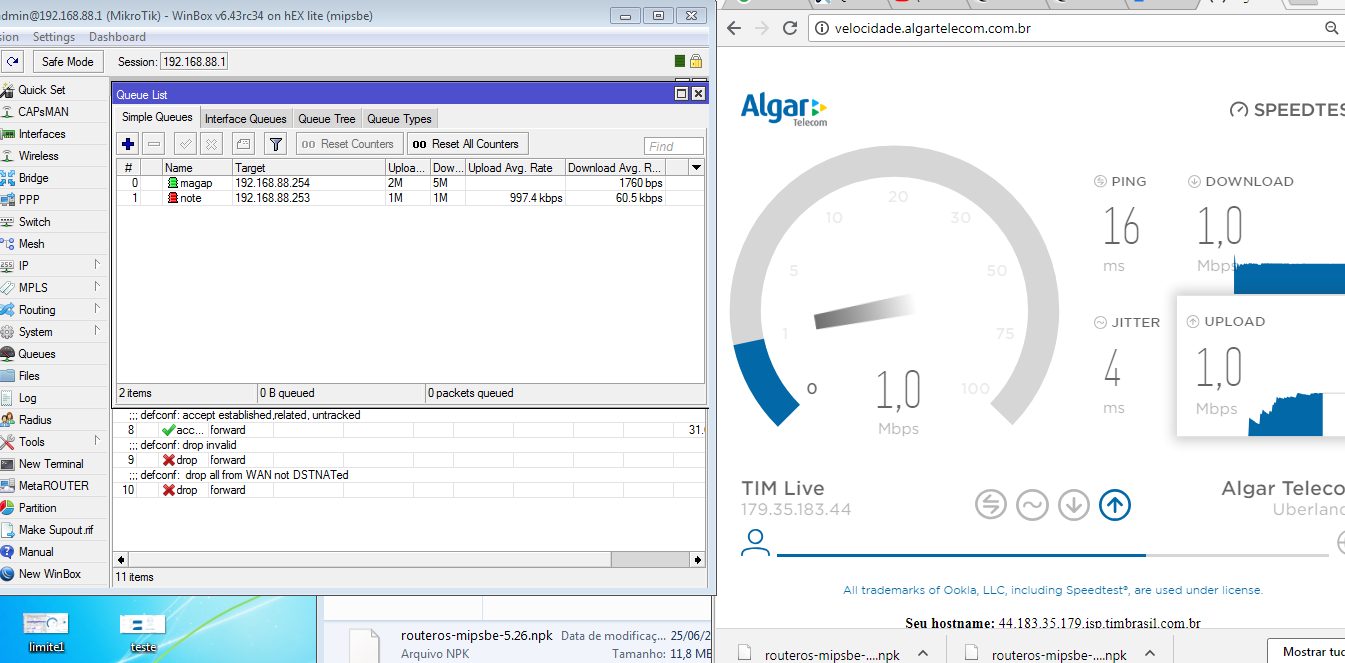Open the Dashboard menu in WinBox
Screen dimensions: 1345x663
118,37
